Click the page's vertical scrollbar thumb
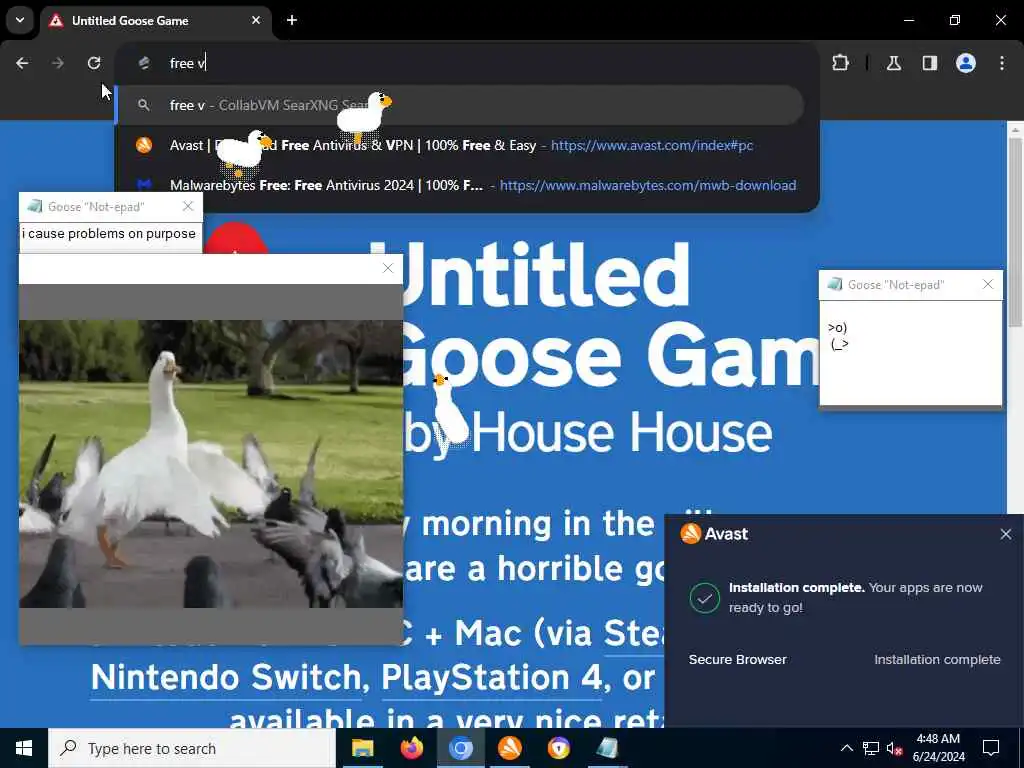 [1015, 232]
